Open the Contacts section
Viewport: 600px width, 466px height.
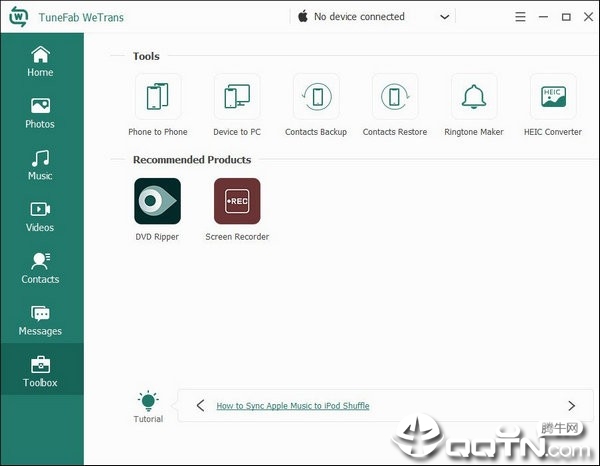[40, 268]
